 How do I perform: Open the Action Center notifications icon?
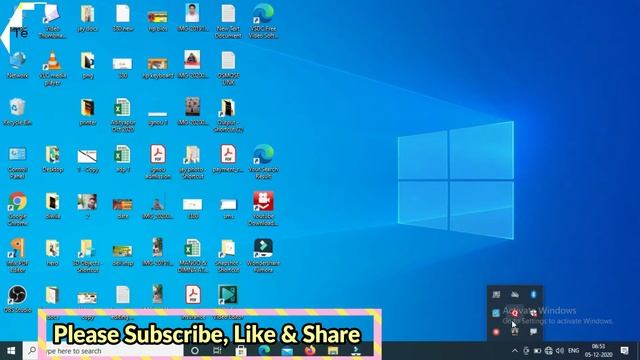point(624,351)
